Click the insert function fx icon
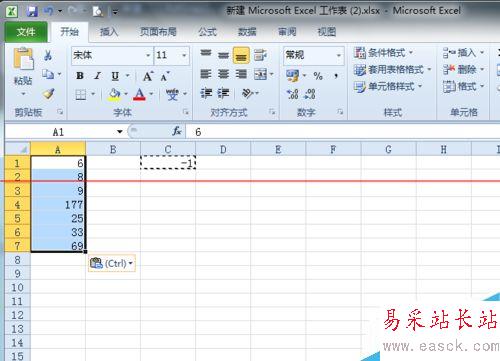This screenshot has width=500, height=361. 177,131
